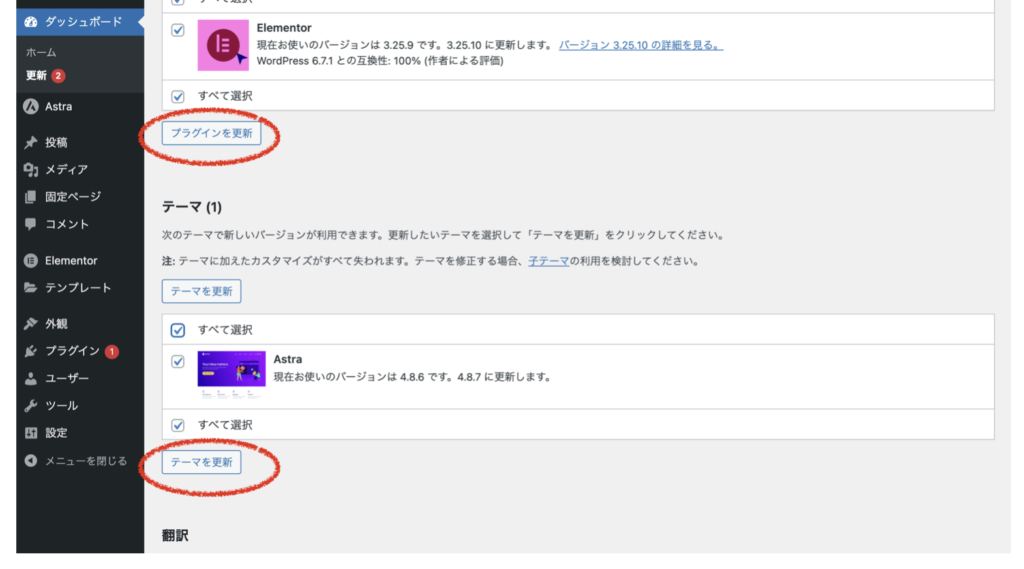Open the メディア media icon

click(31, 170)
